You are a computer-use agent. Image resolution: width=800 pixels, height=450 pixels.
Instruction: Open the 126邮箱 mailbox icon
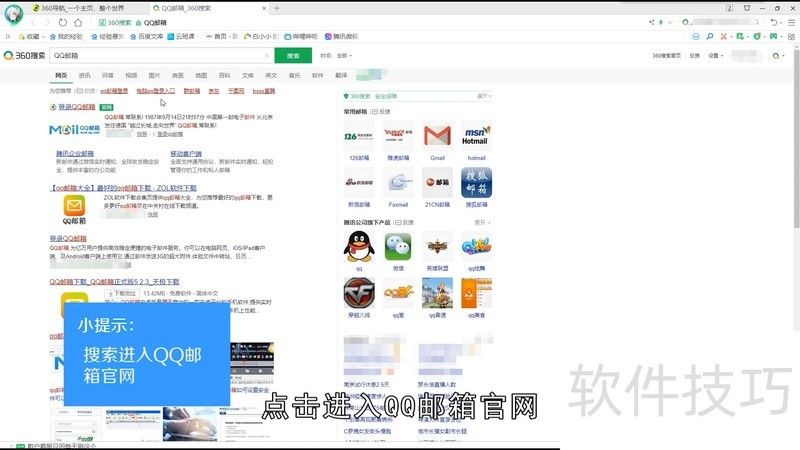359,136
